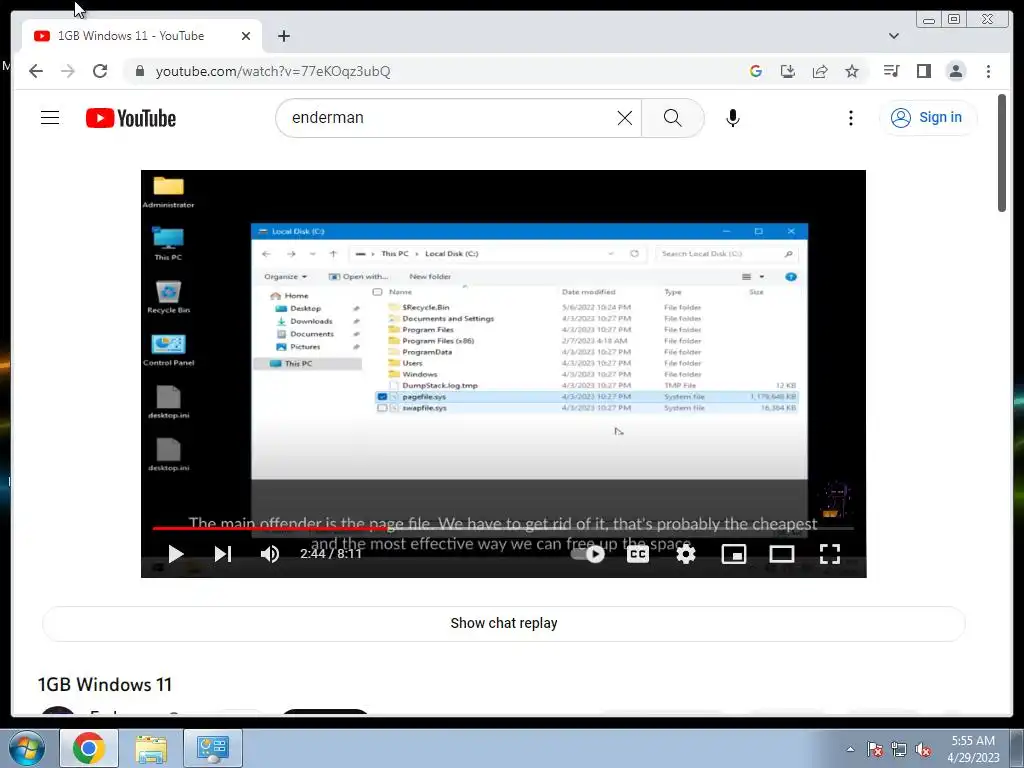This screenshot has height=768, width=1024.
Task: Click the muted speaker tray icon
Action: tap(923, 749)
